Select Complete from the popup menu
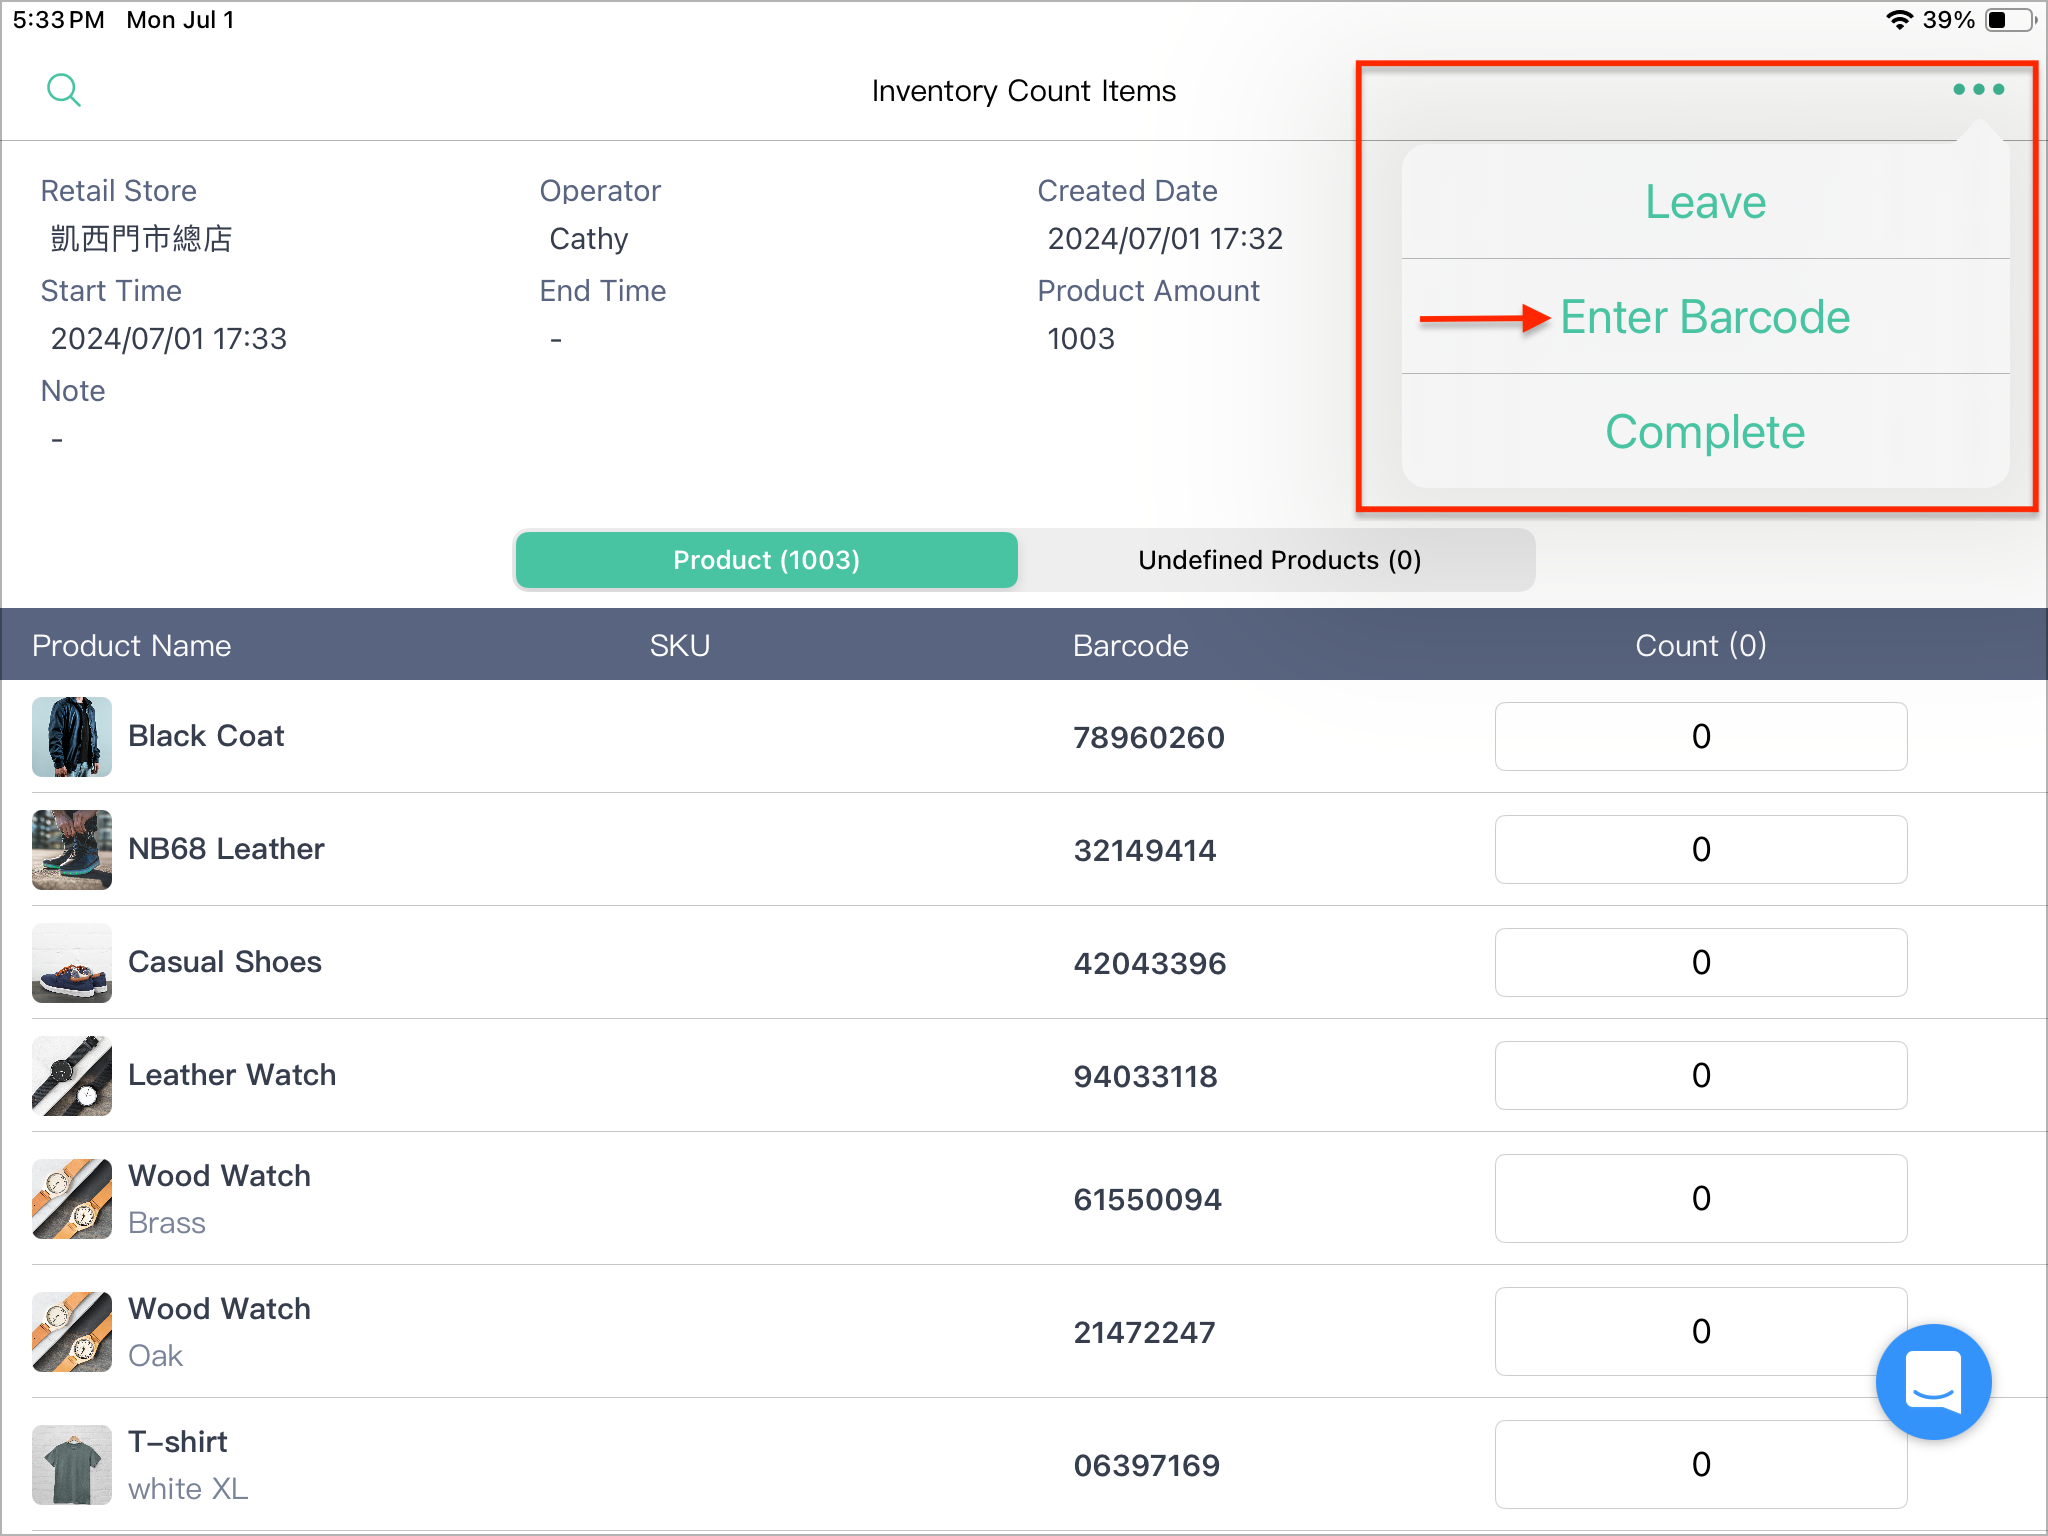The height and width of the screenshot is (1536, 2048). pos(1706,432)
